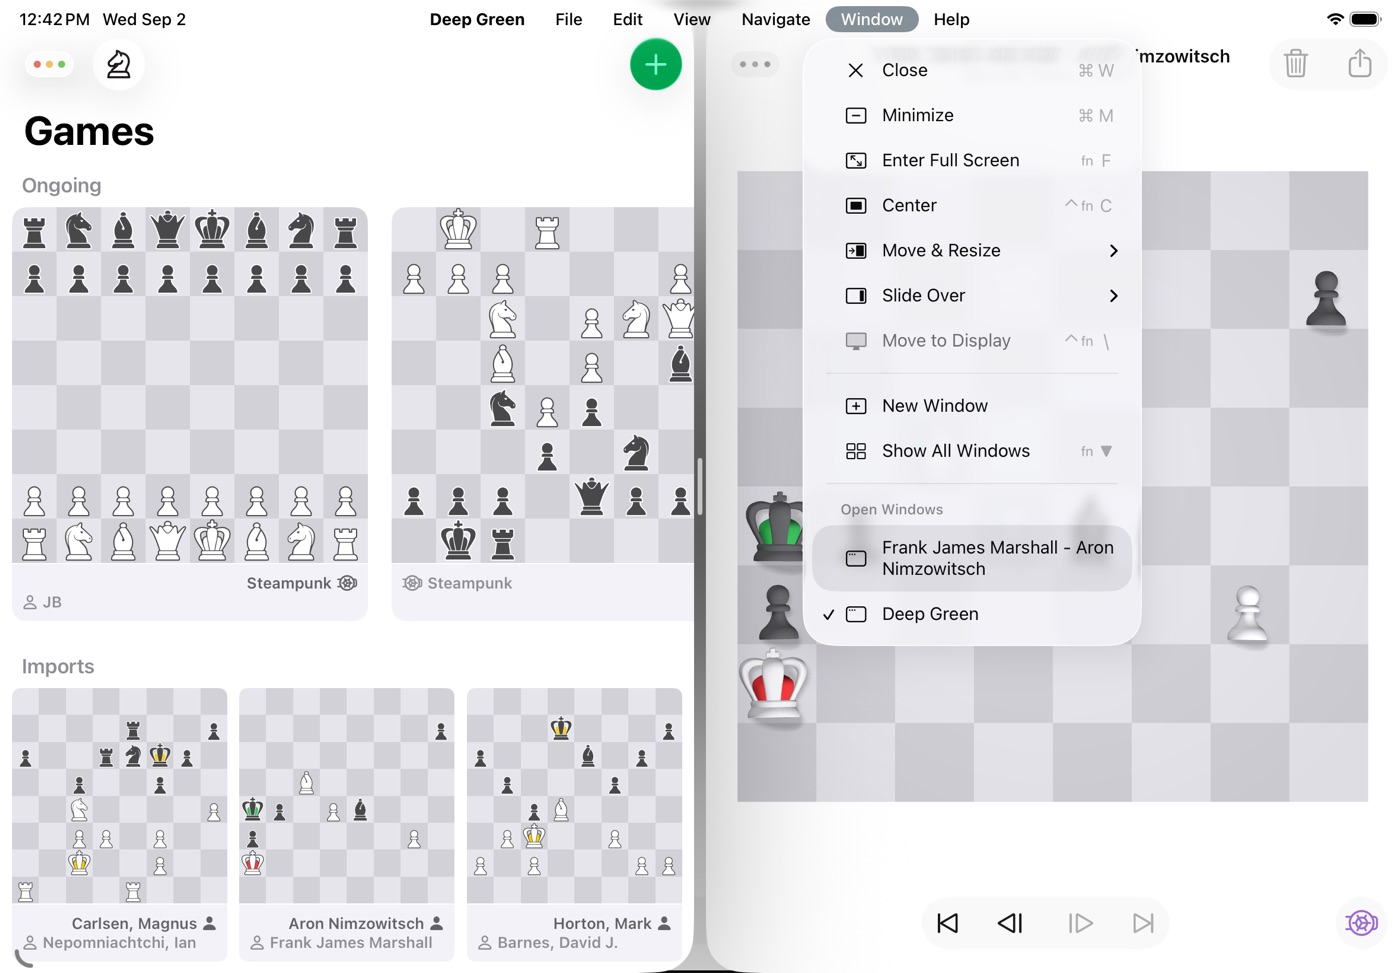Open the Horton vs Barnes imported game

(x=575, y=825)
